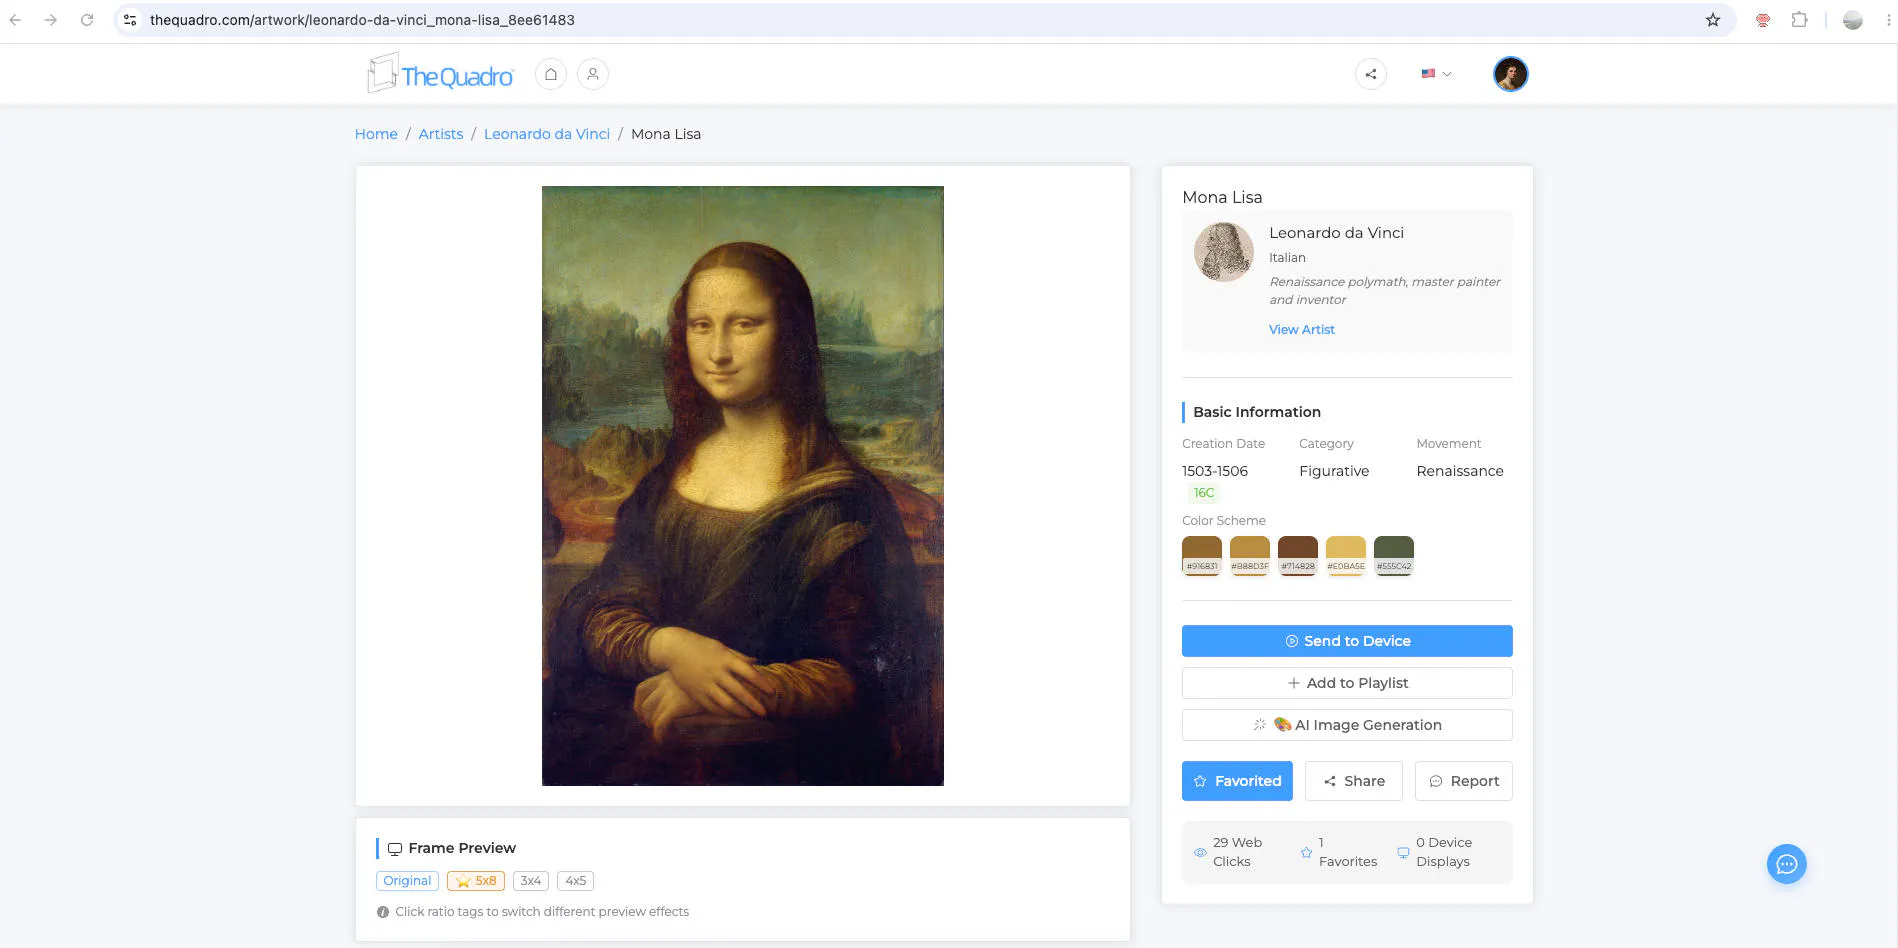Viewport: 1898px width, 948px height.
Task: Click the 16C century tag
Action: 1204,493
